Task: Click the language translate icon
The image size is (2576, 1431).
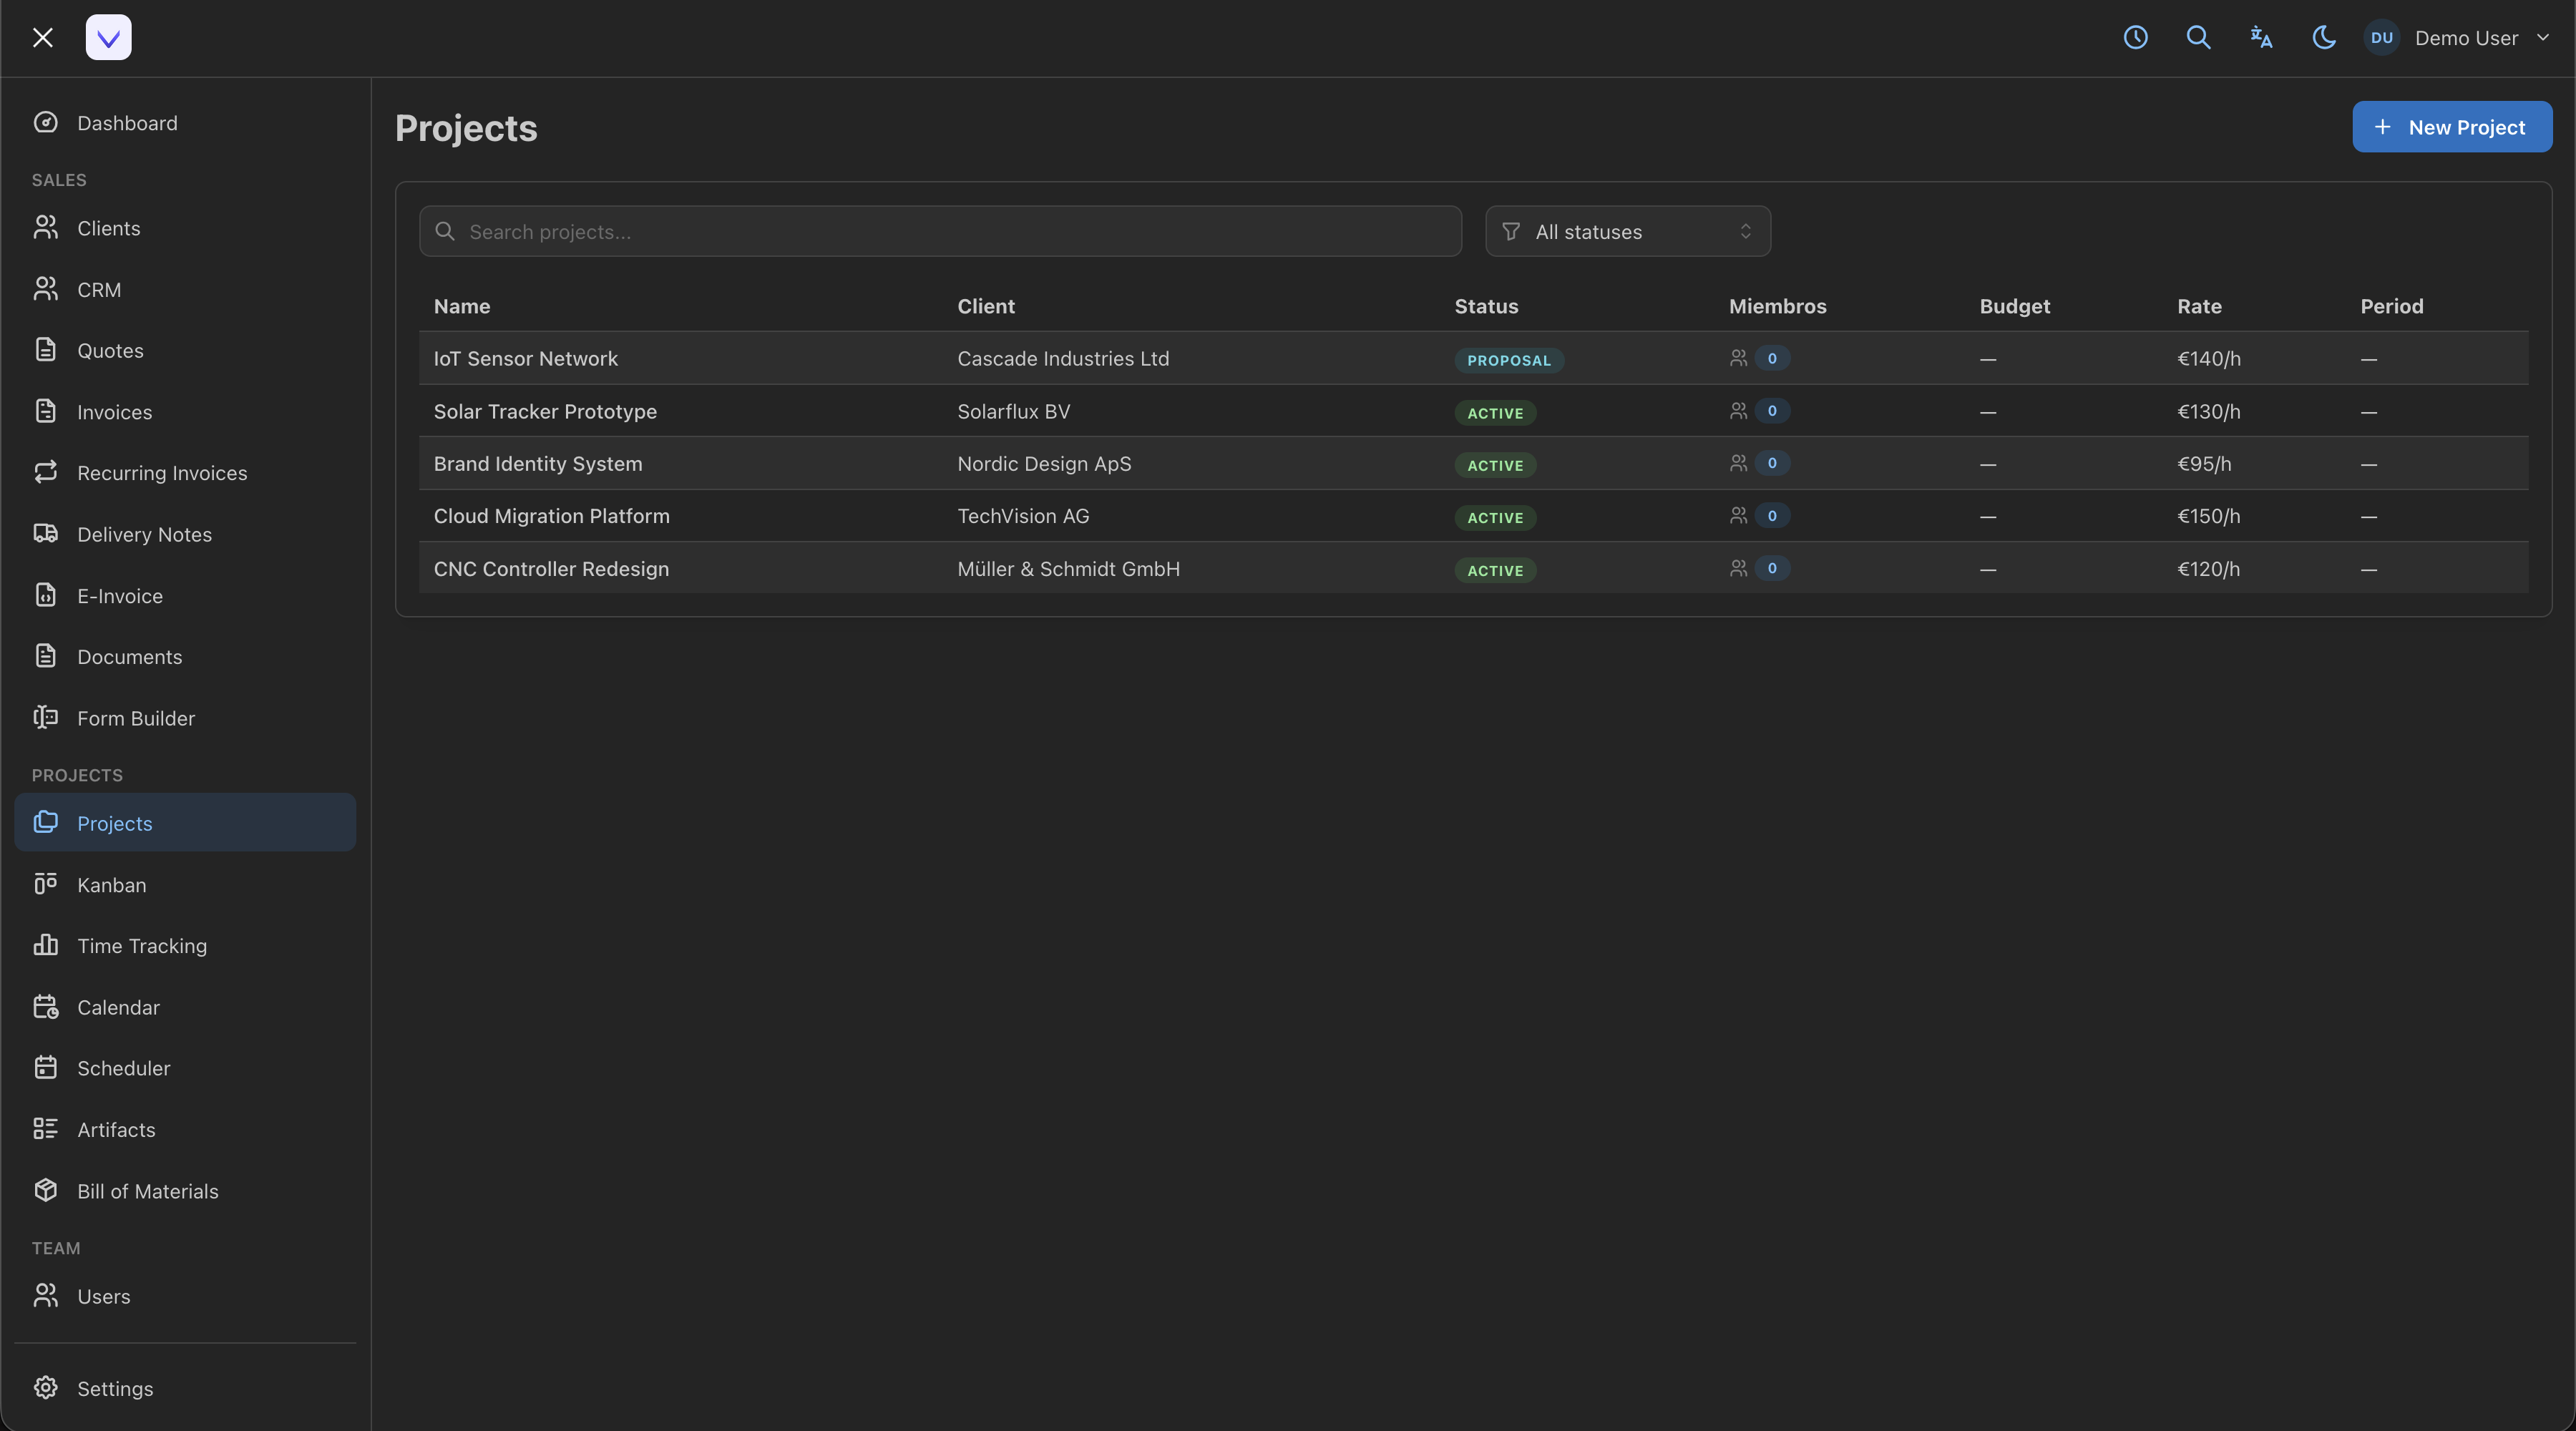Action: coord(2261,38)
